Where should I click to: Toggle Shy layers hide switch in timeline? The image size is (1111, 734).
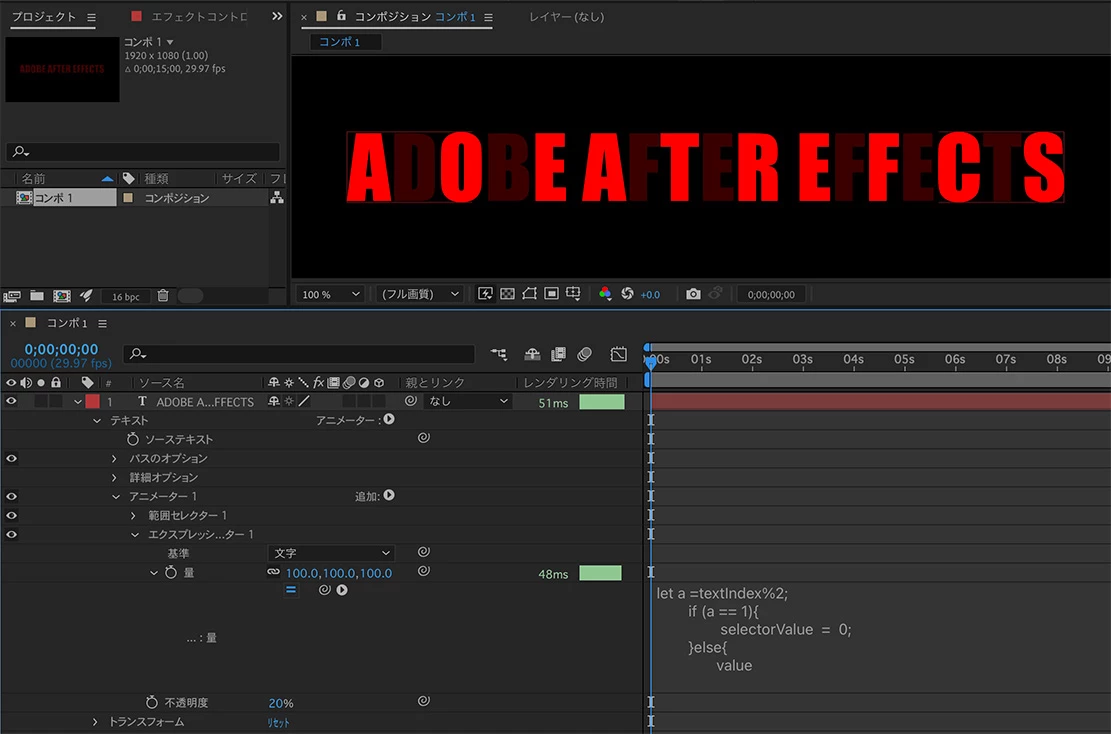point(532,354)
